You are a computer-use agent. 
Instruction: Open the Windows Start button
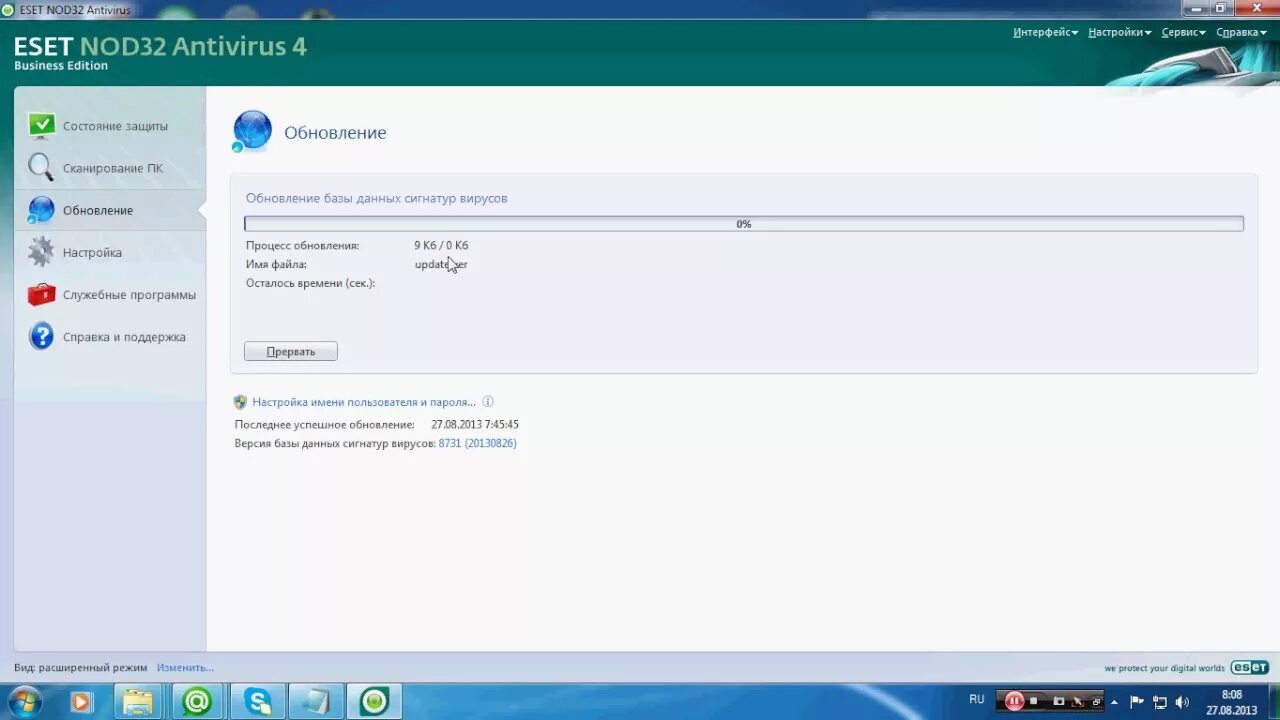(23, 701)
